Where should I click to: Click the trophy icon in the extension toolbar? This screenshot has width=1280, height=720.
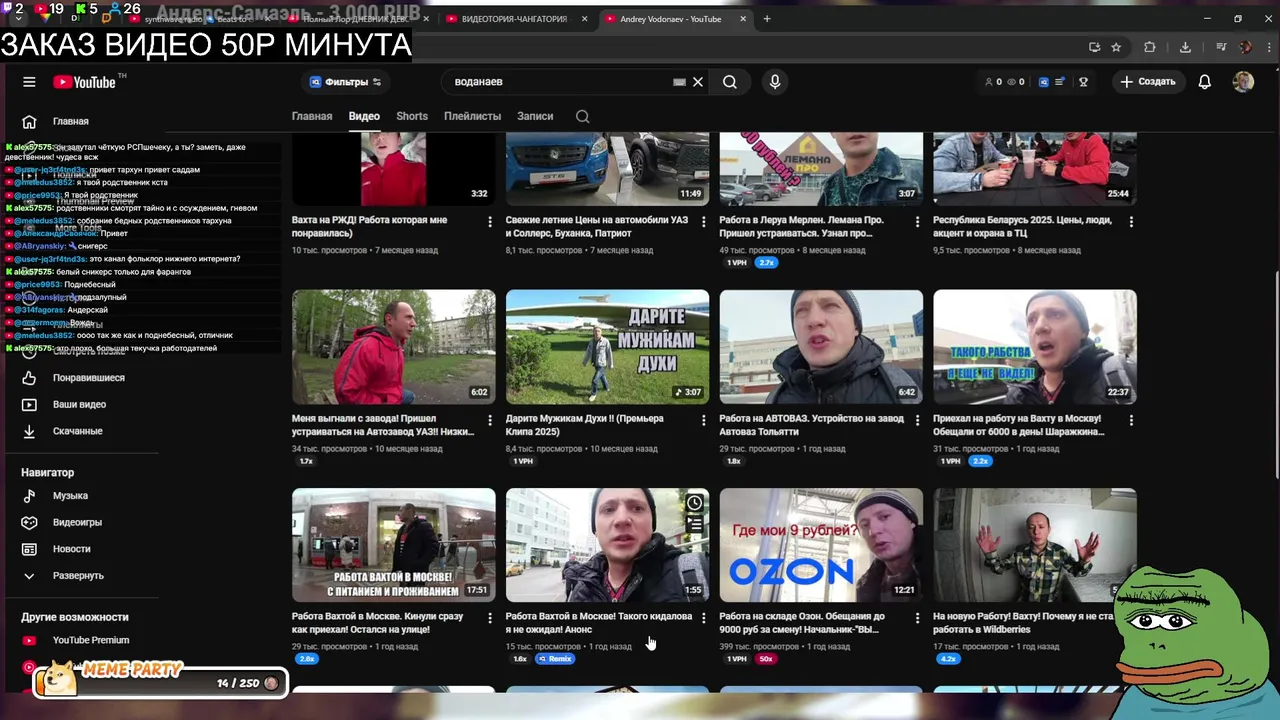[x=1083, y=82]
